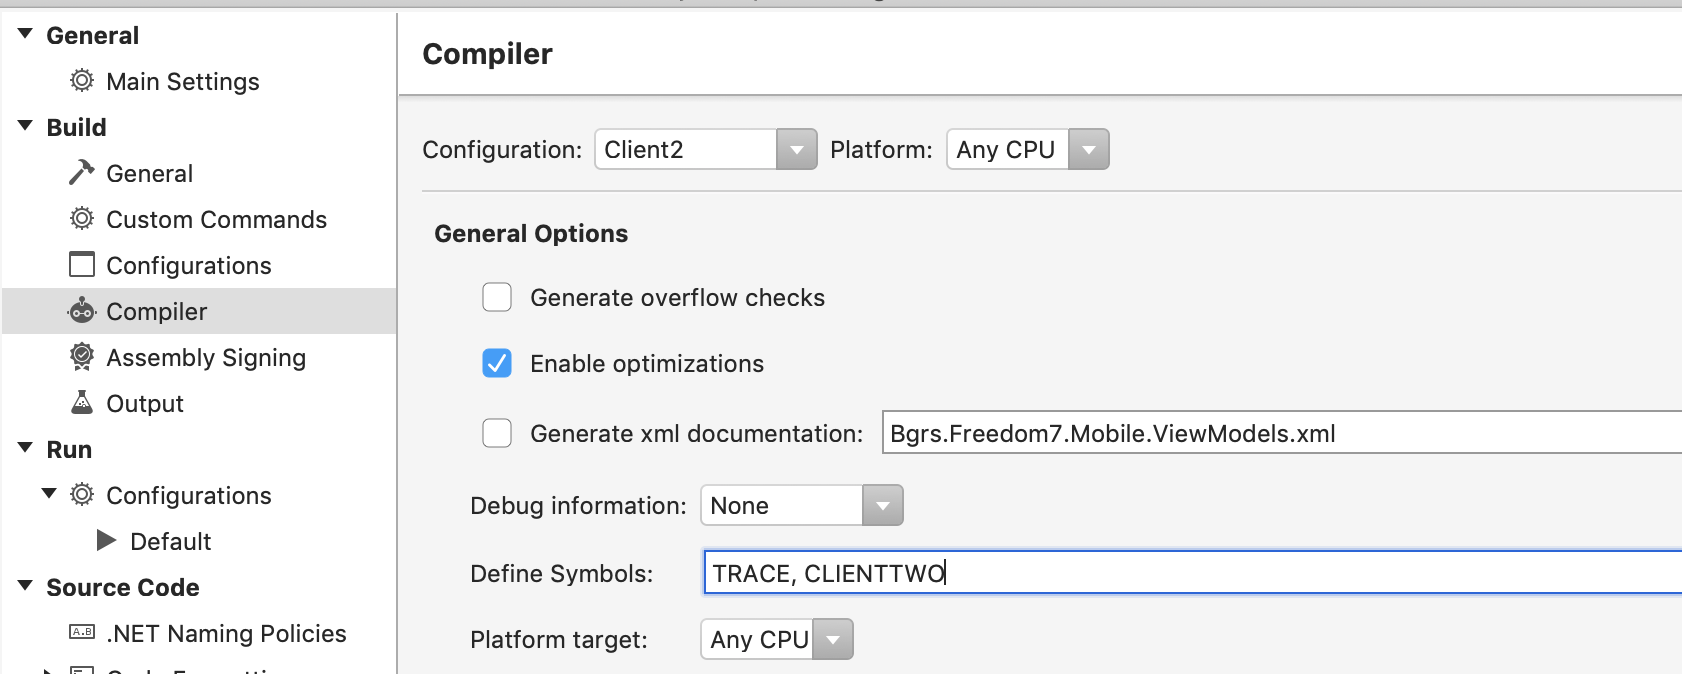Screen dimensions: 1682x674
Task: Click the Define Symbols text field
Action: click(1190, 573)
